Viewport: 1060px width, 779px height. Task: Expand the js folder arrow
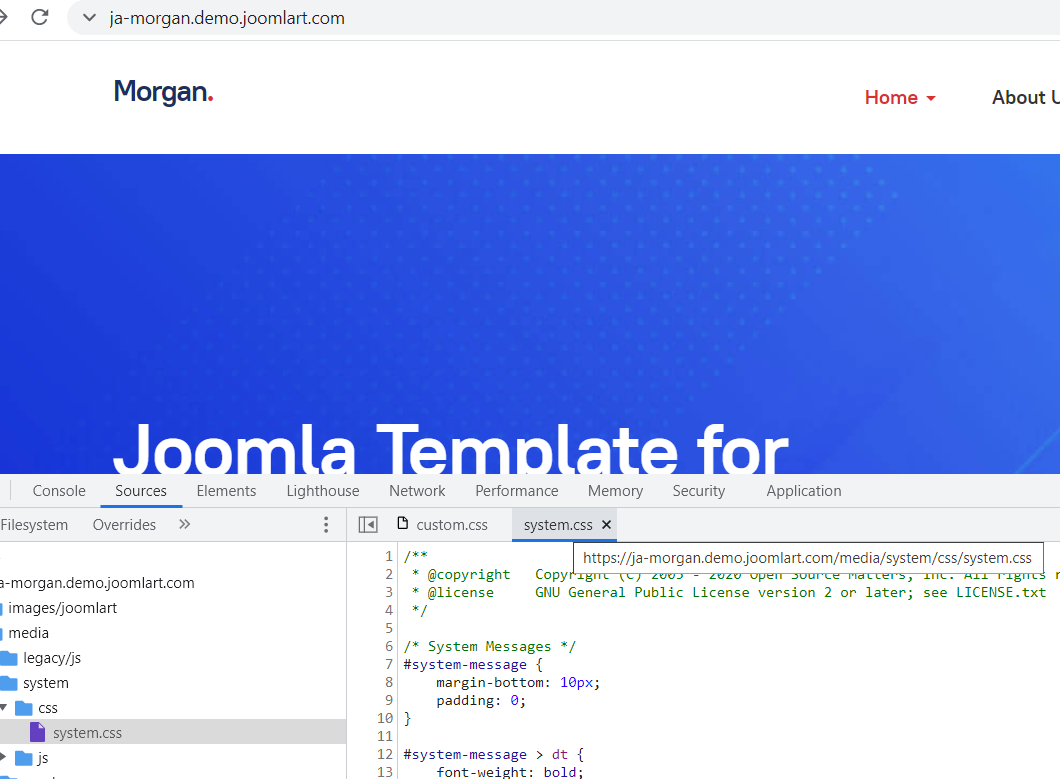coord(4,758)
